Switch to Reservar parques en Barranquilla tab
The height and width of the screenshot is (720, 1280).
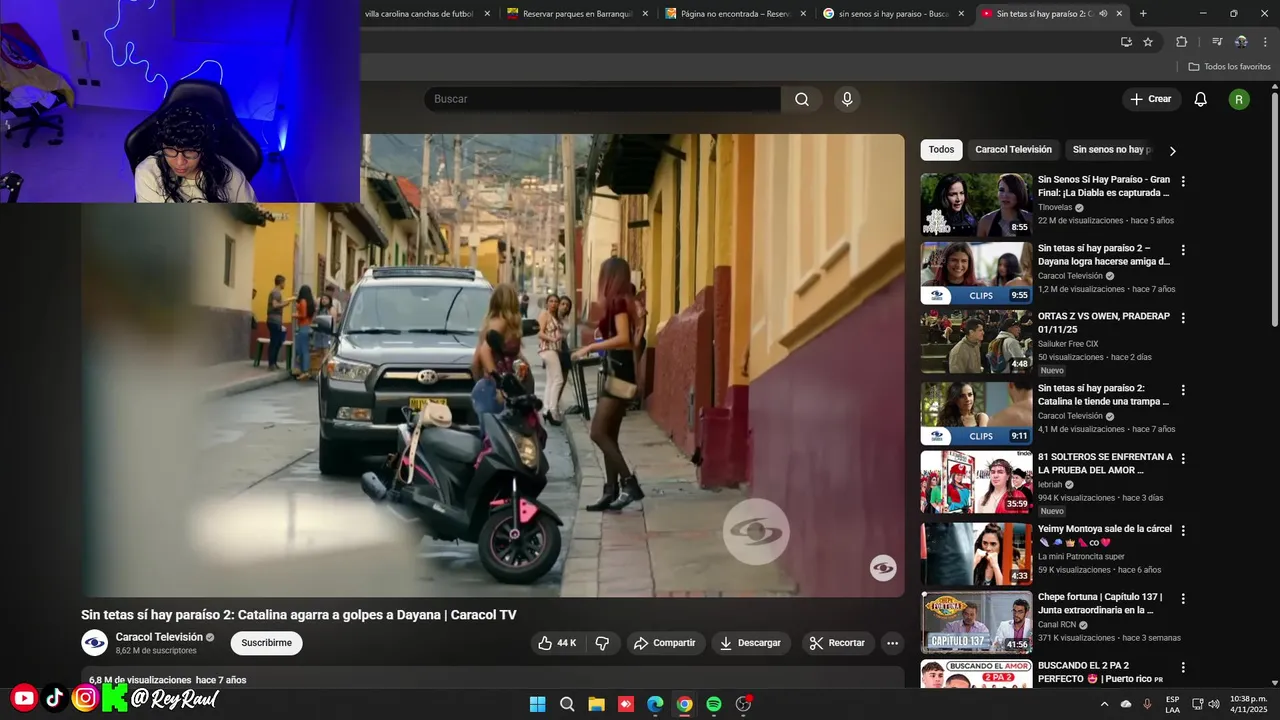(x=578, y=14)
